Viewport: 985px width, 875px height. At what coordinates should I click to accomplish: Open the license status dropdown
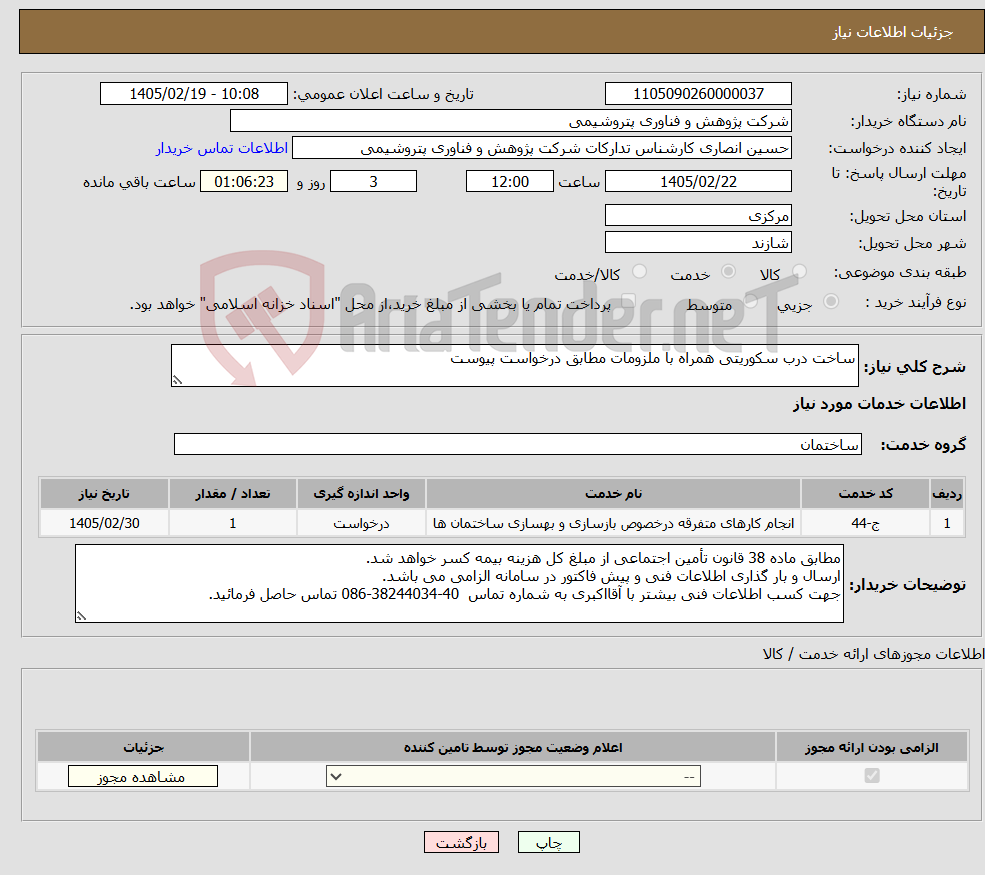click(513, 776)
